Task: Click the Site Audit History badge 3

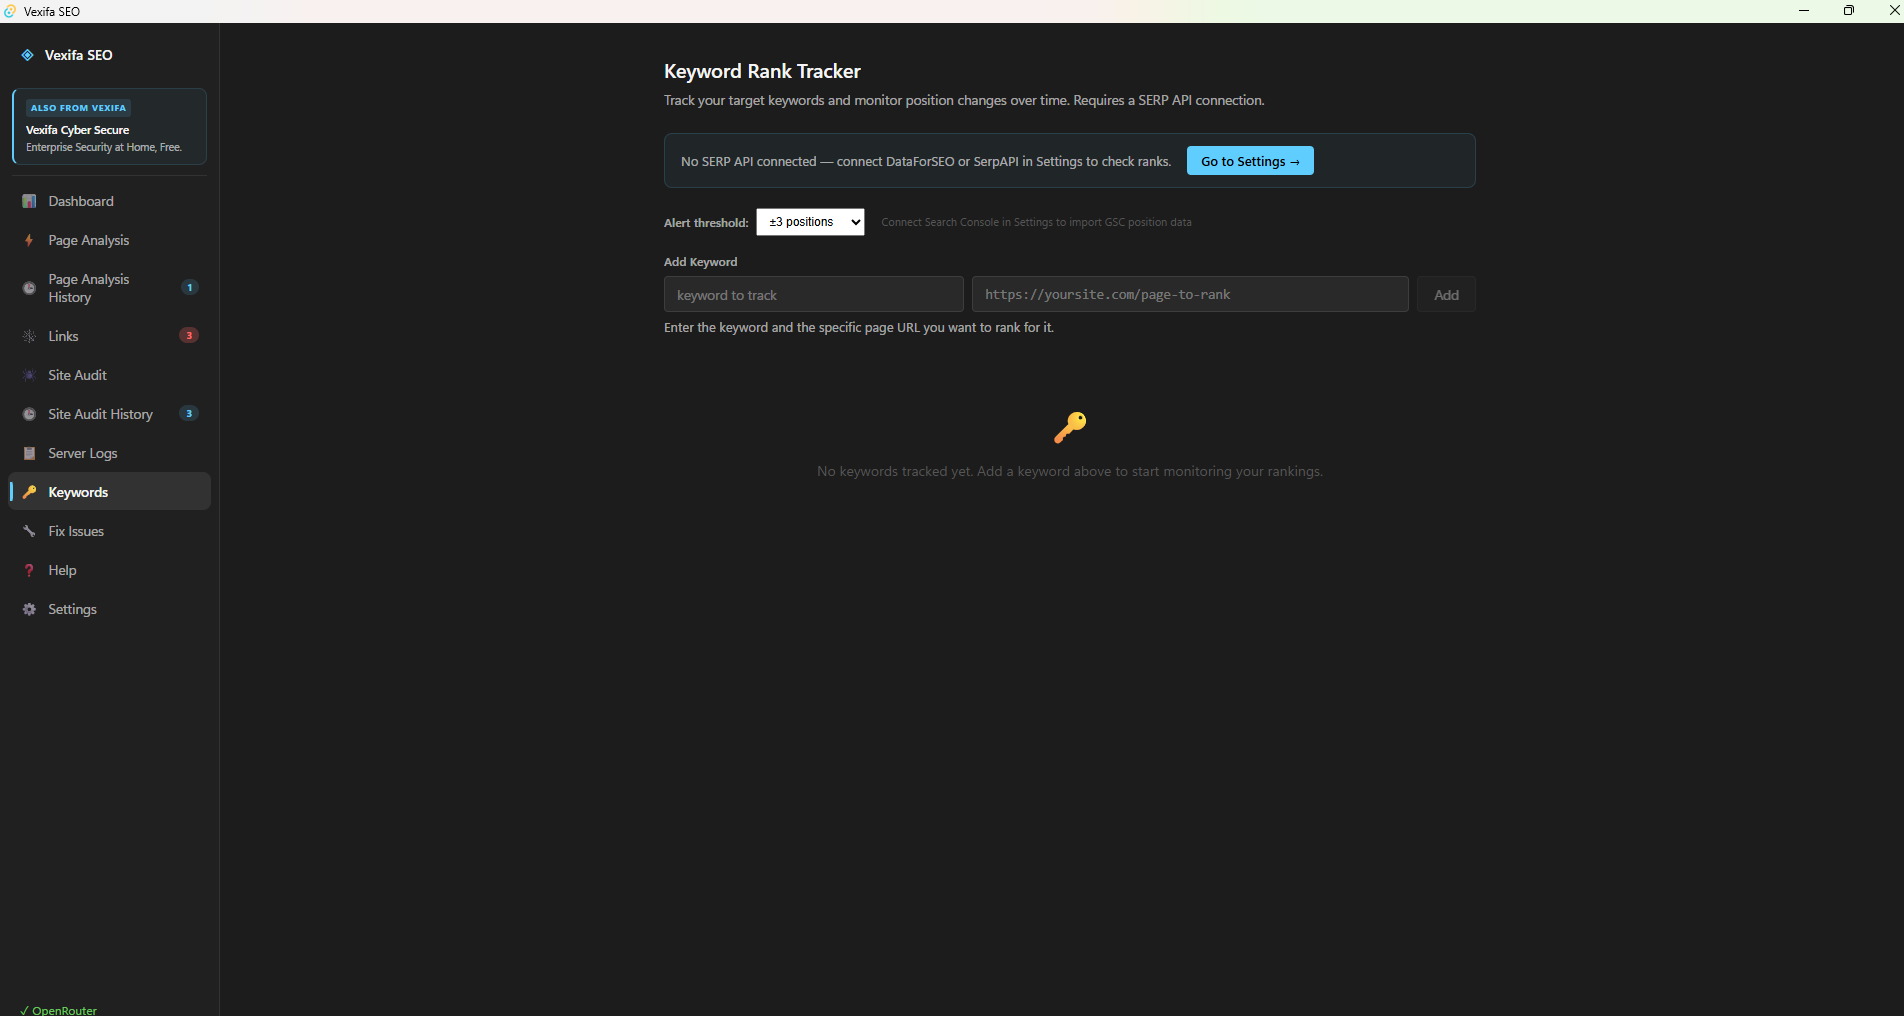Action: coord(189,413)
